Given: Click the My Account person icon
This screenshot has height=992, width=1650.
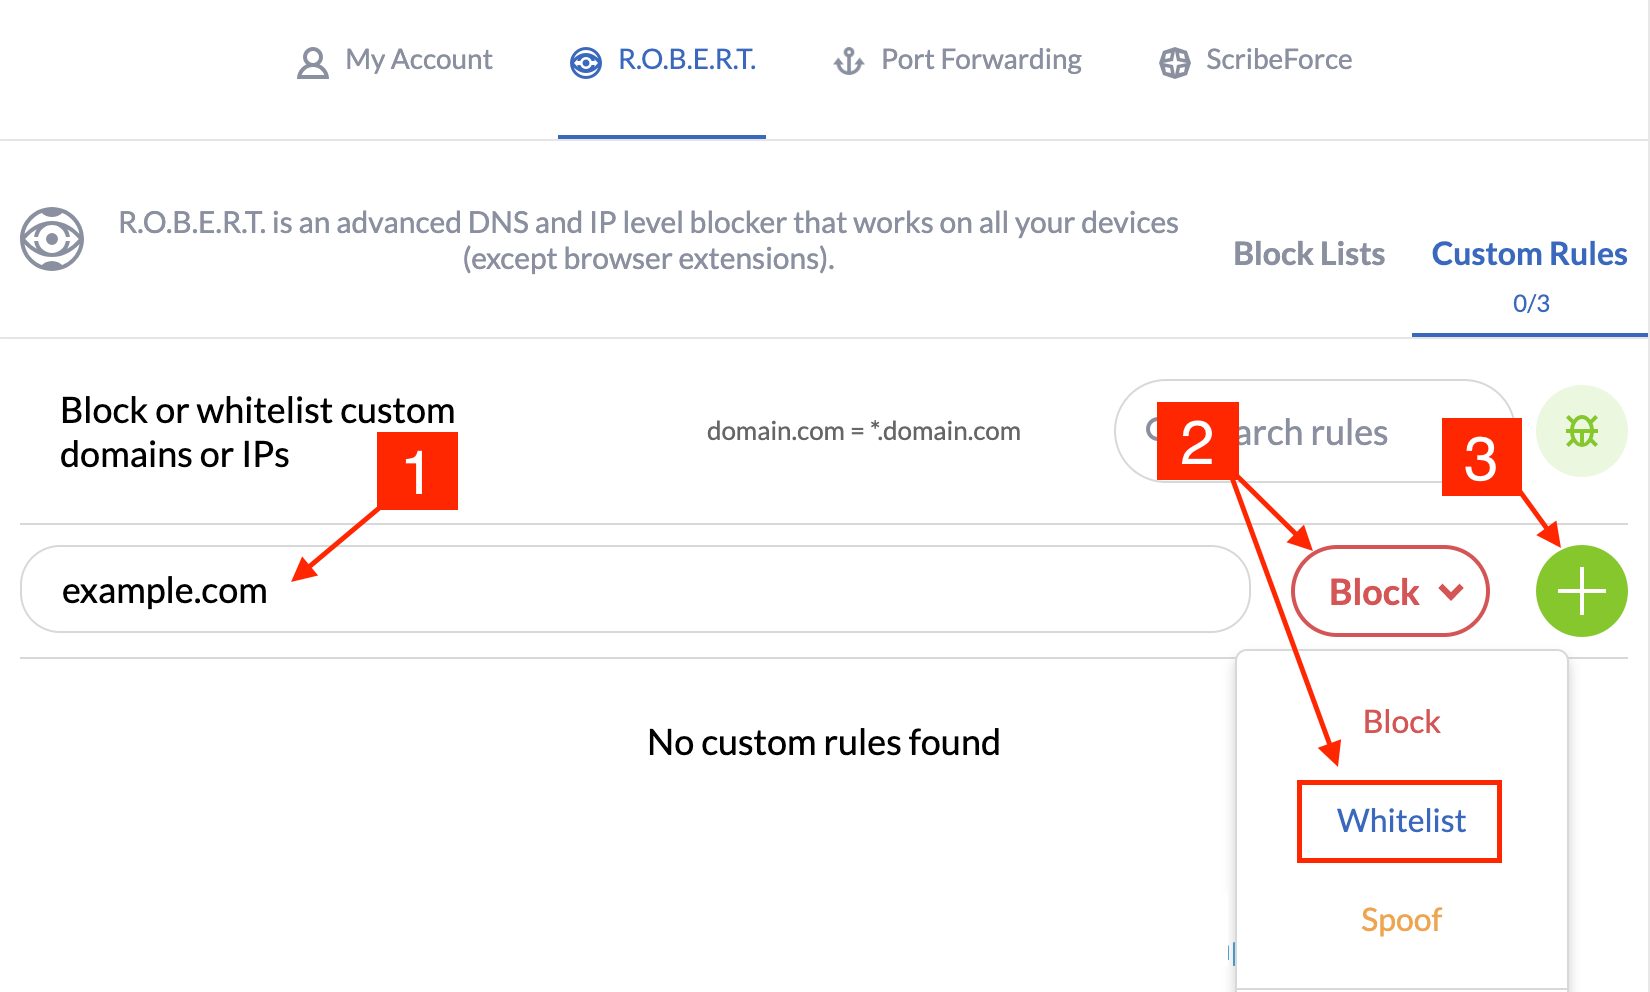Looking at the screenshot, I should pyautogui.click(x=313, y=61).
